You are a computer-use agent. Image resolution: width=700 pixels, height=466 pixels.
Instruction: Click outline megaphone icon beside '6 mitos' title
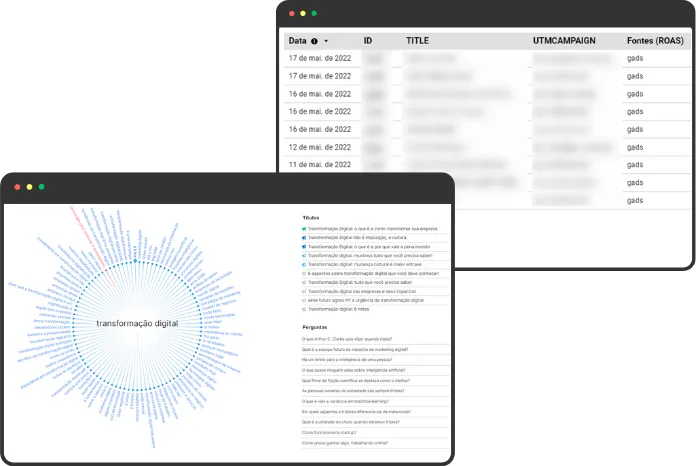point(304,309)
